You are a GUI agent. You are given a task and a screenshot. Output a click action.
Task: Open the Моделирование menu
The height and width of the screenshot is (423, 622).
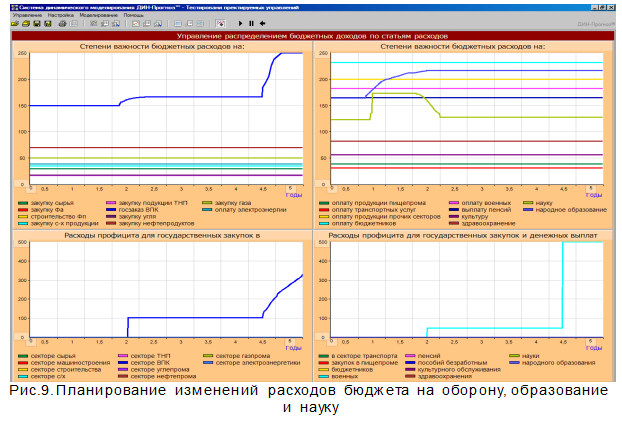click(x=96, y=15)
